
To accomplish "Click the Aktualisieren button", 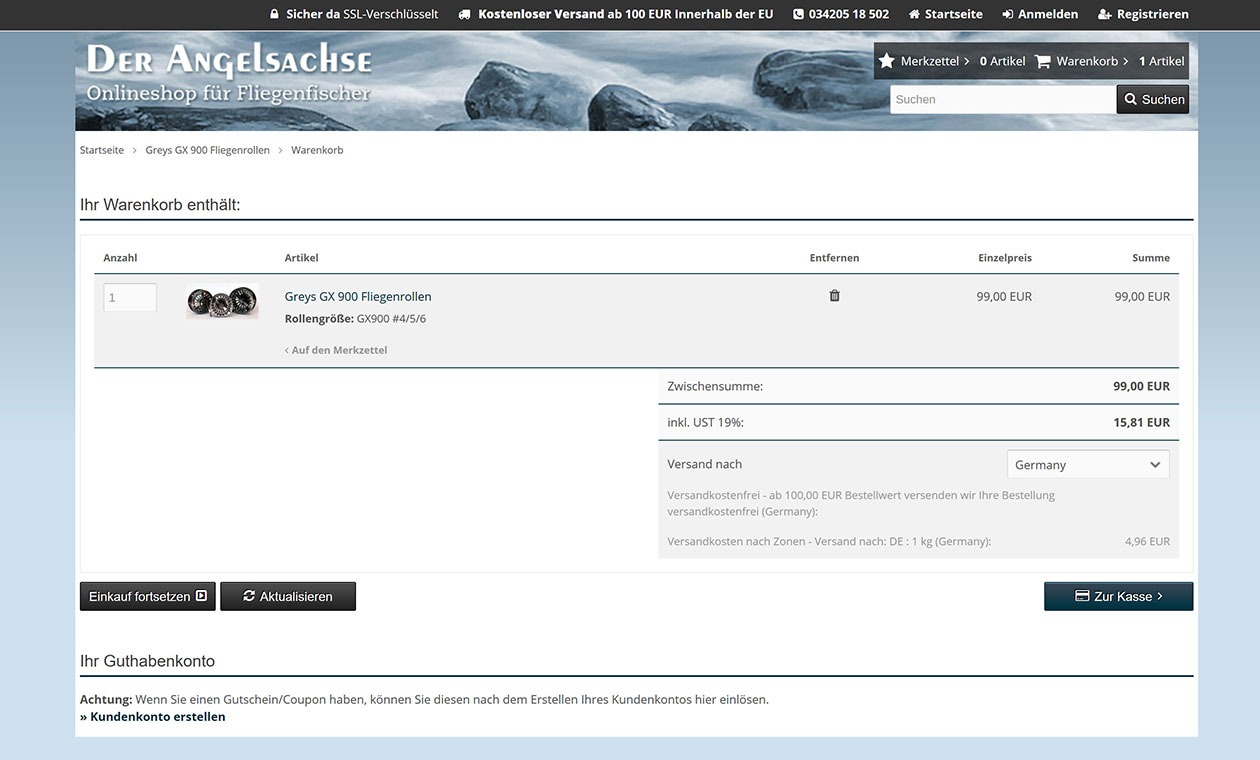I will pos(288,596).
